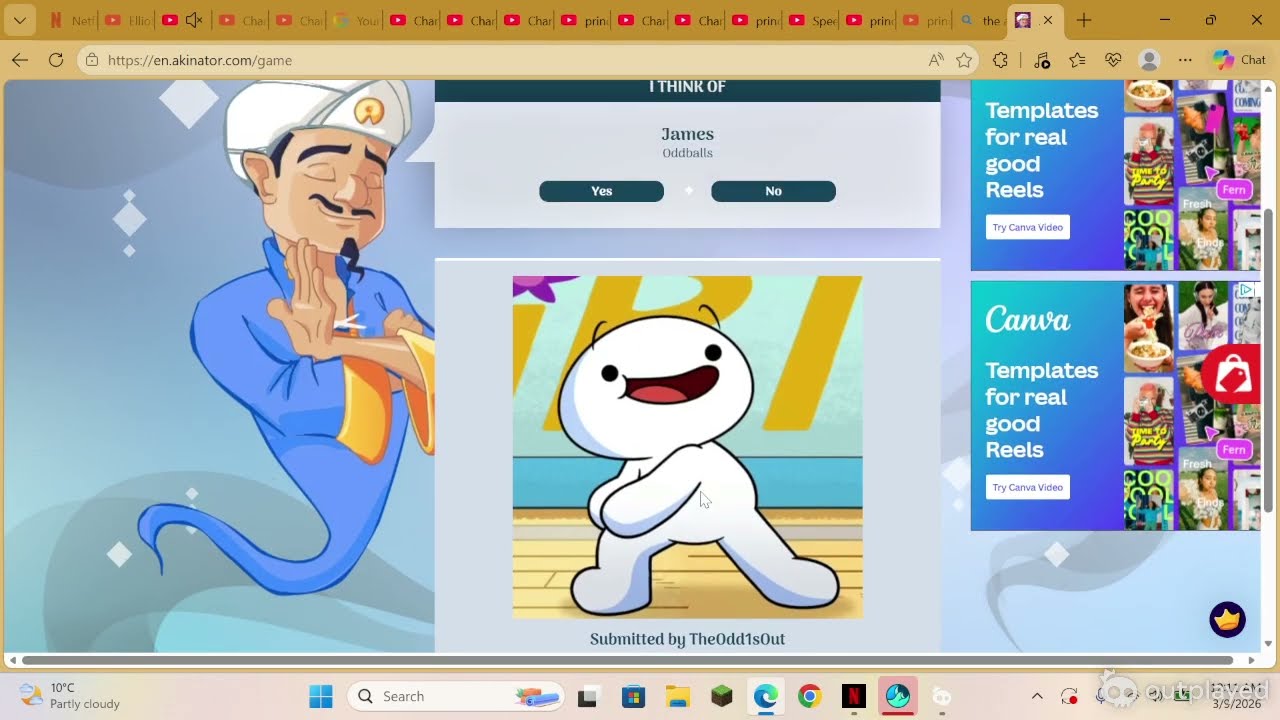Click the Canva logo in lower ad

click(x=1028, y=320)
